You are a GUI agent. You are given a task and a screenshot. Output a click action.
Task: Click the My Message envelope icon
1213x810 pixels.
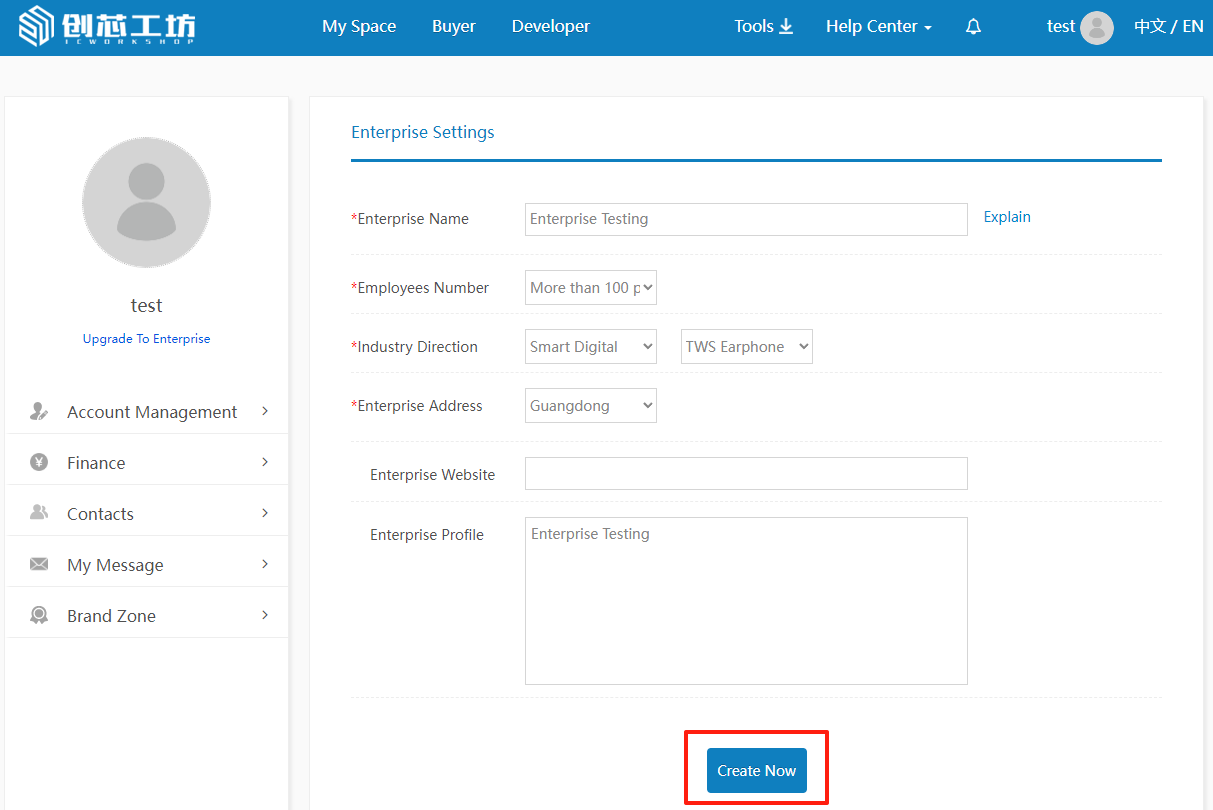pos(39,564)
